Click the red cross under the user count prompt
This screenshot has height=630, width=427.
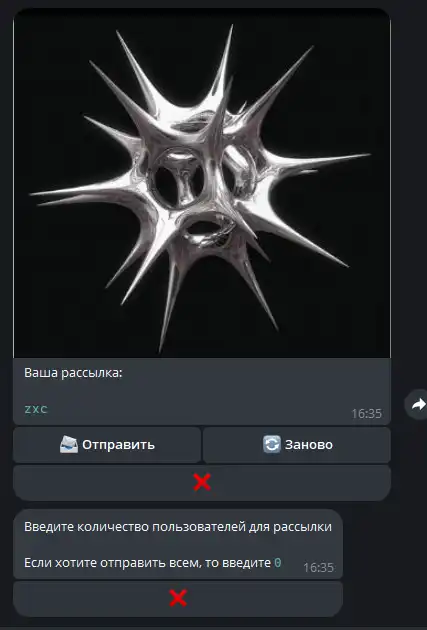178,598
